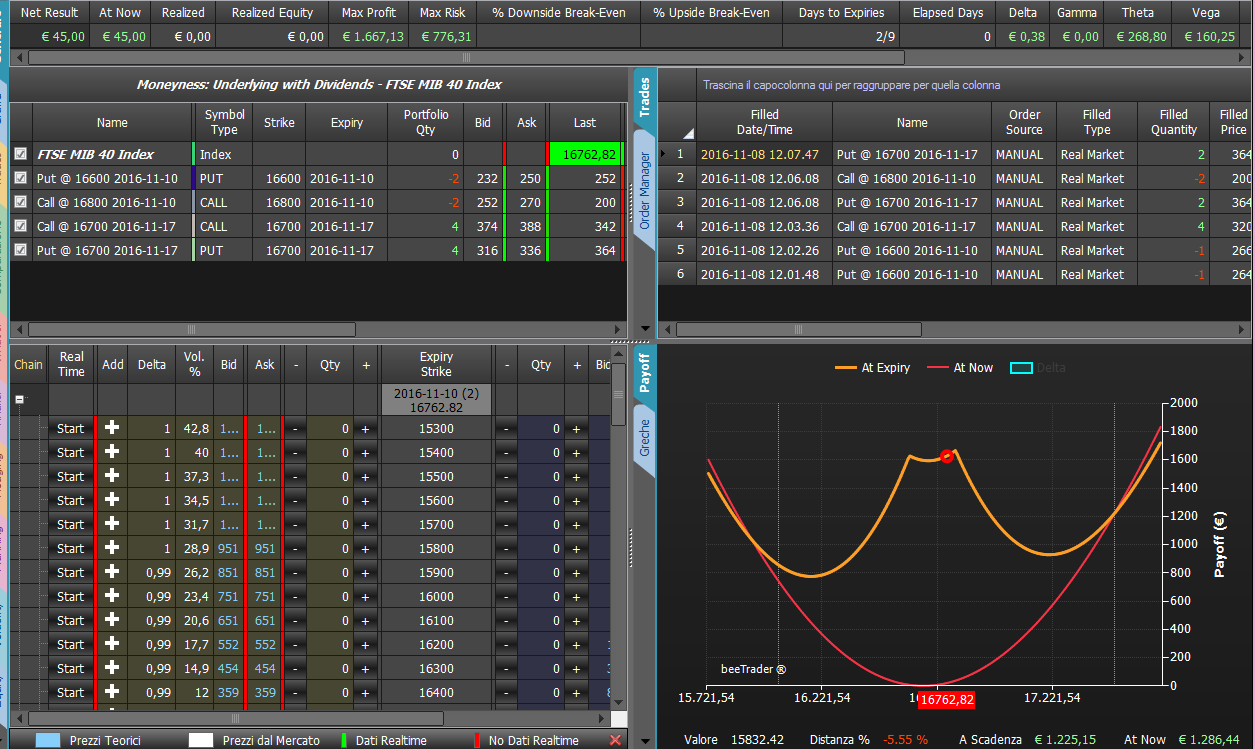Toggle checkbox for Call @ 16700 2016-11-17
This screenshot has width=1255, height=749.
click(21, 226)
